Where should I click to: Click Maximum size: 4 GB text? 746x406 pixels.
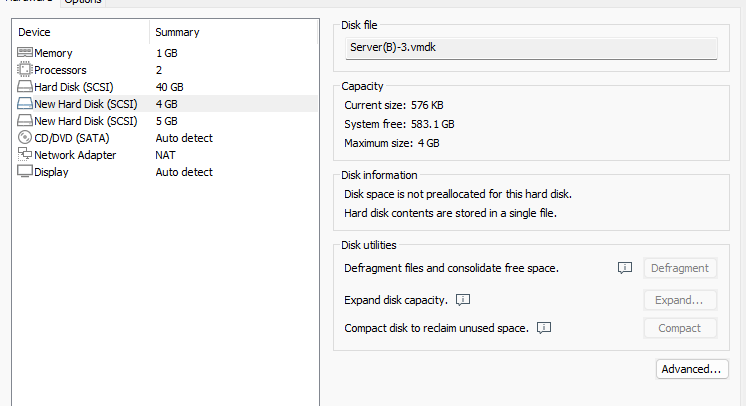[392, 143]
